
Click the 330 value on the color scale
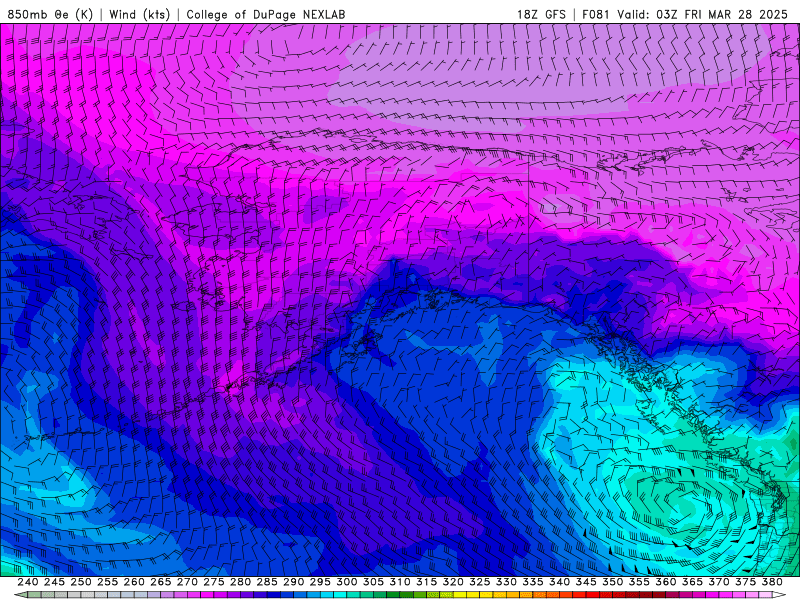(506, 582)
